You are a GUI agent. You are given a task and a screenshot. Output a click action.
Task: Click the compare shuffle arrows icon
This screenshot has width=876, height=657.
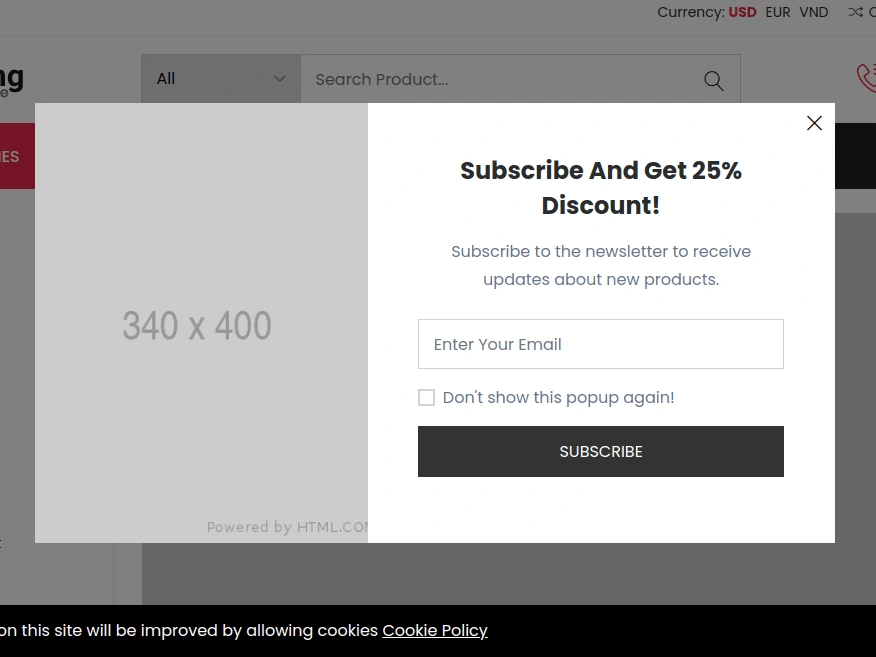tap(855, 12)
